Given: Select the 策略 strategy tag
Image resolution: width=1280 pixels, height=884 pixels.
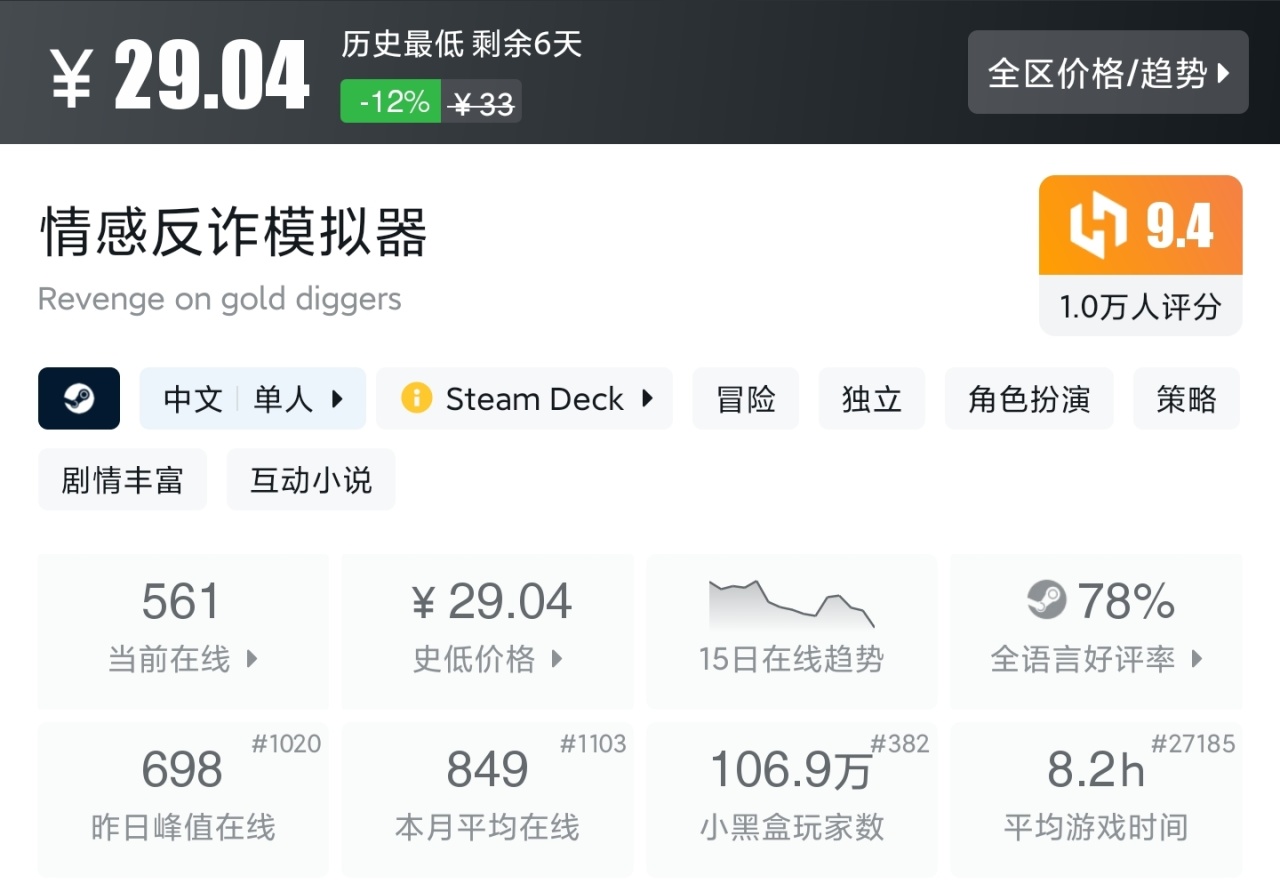Looking at the screenshot, I should 1186,399.
